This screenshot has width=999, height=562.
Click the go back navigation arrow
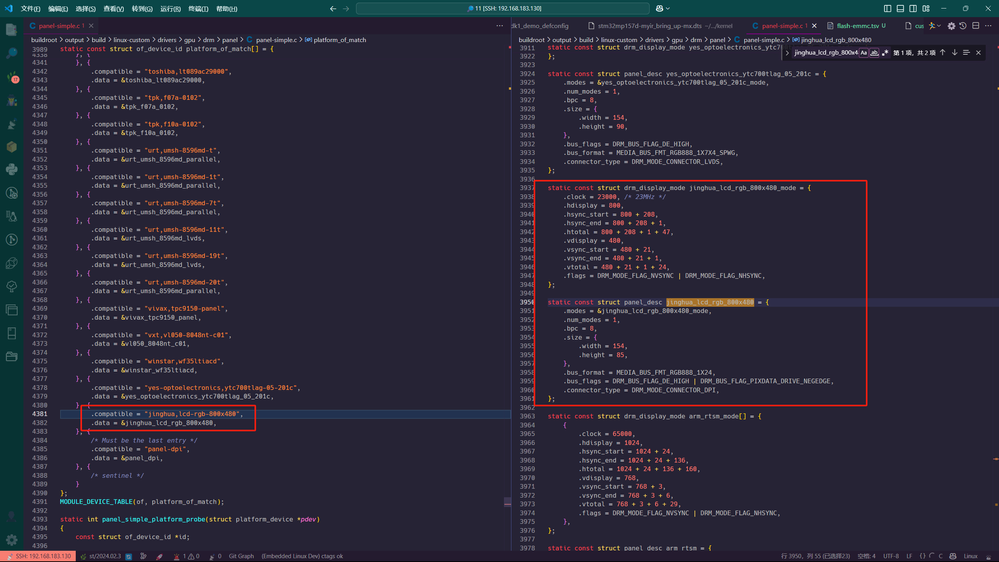click(333, 9)
